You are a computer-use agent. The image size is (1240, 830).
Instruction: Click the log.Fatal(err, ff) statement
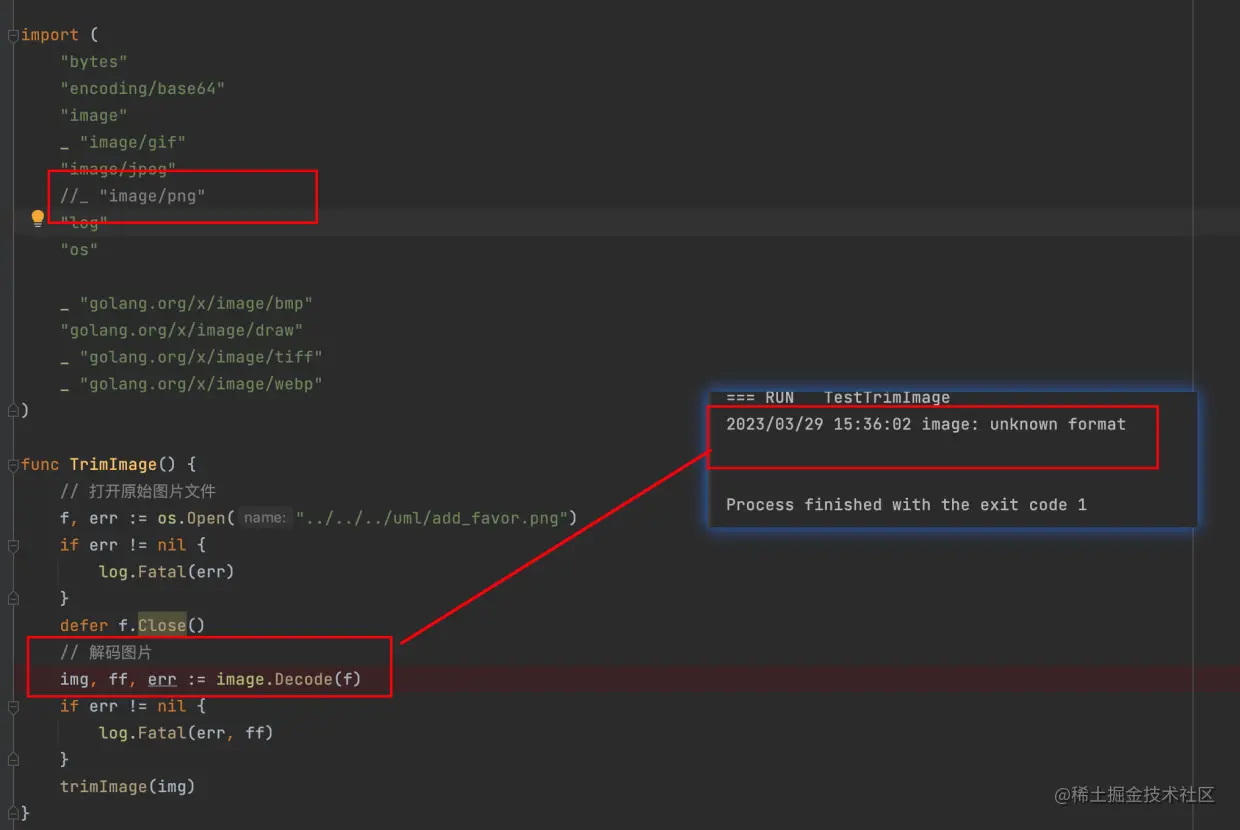click(186, 733)
